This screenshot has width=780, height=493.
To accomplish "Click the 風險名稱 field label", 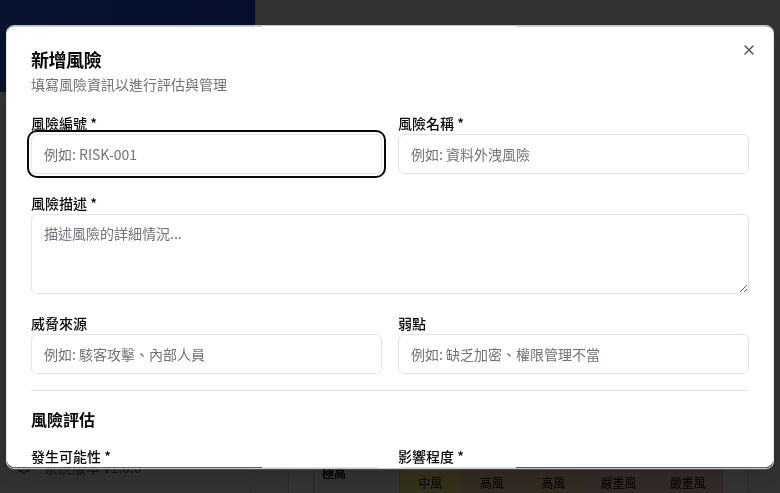I will tap(430, 124).
